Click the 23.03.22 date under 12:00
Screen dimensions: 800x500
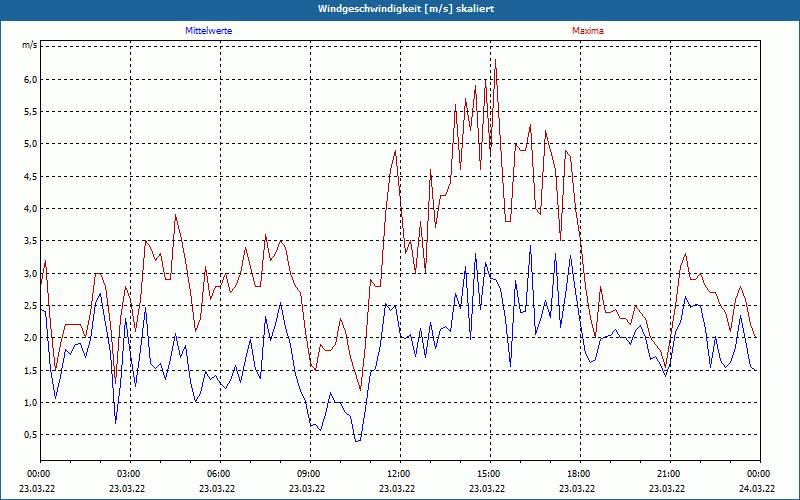pos(397,489)
